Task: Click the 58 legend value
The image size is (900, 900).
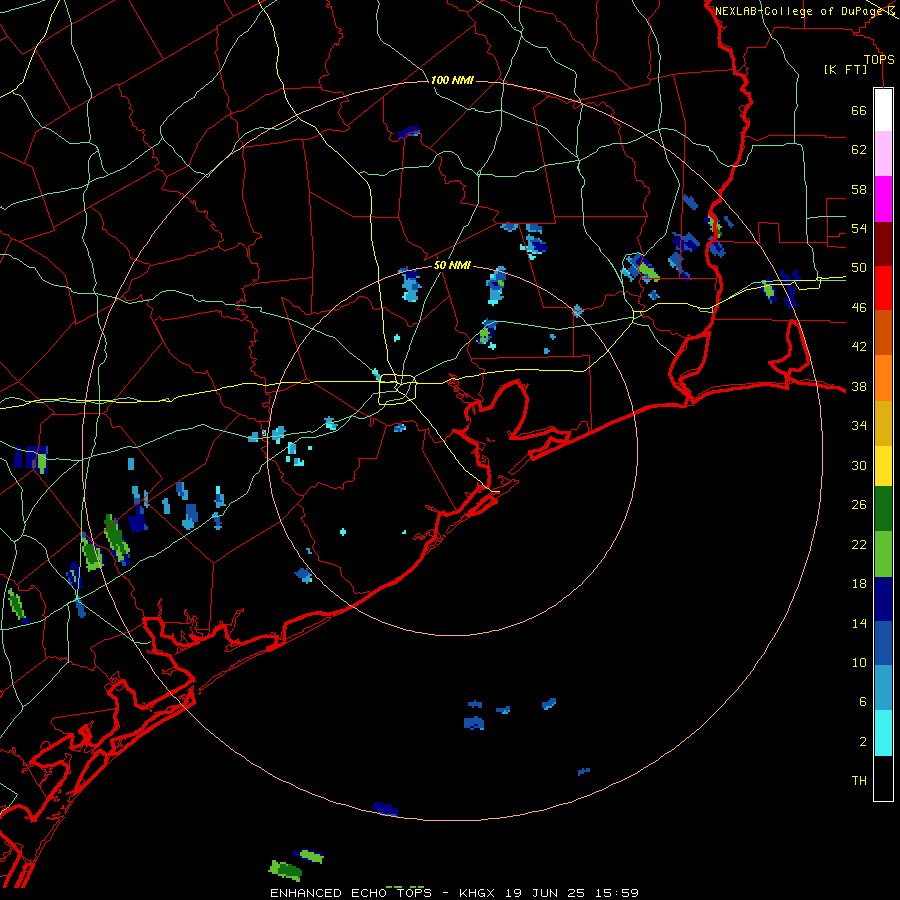Action: 859,189
